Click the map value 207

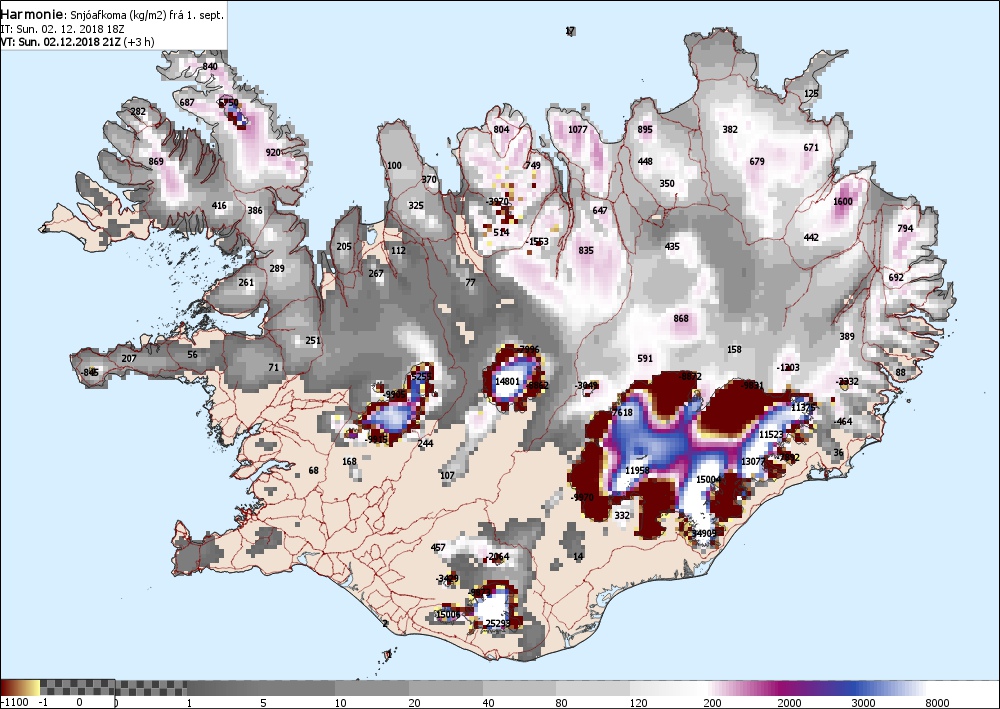pos(129,358)
